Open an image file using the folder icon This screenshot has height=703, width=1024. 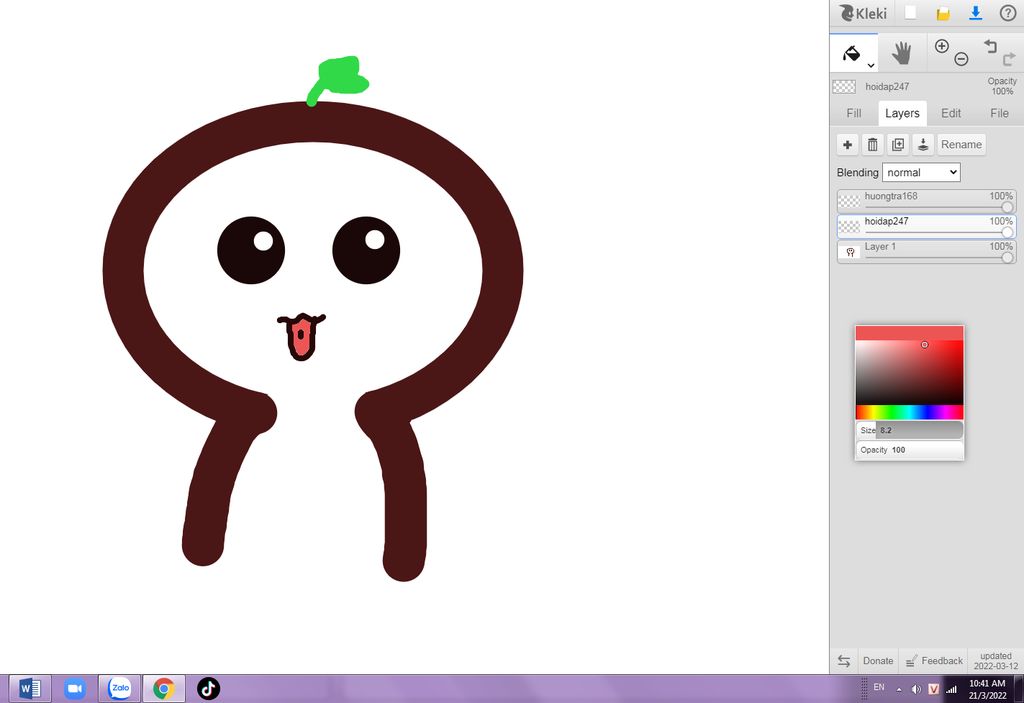point(942,13)
